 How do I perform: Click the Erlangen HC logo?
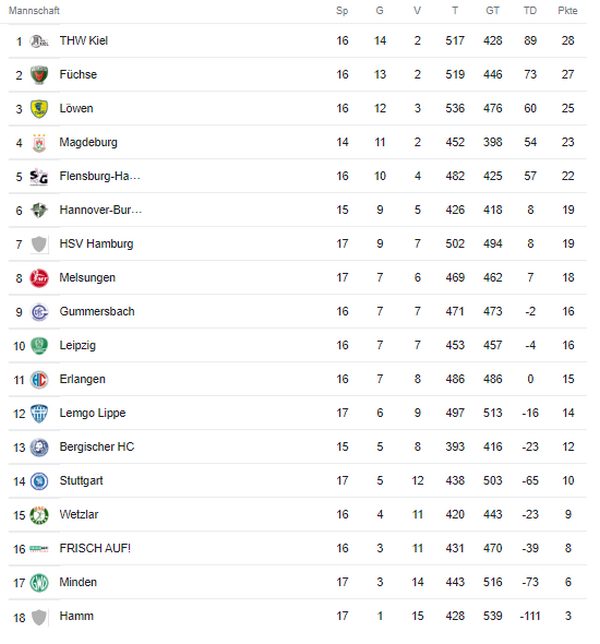[x=39, y=380]
